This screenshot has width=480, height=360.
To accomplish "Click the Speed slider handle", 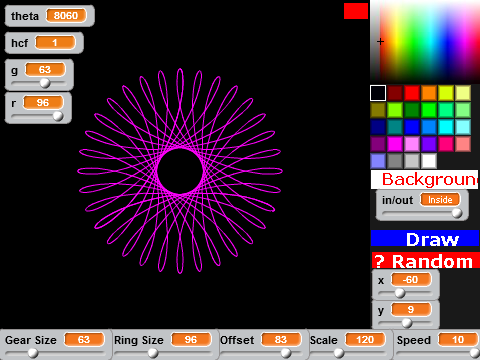I will (474, 353).
